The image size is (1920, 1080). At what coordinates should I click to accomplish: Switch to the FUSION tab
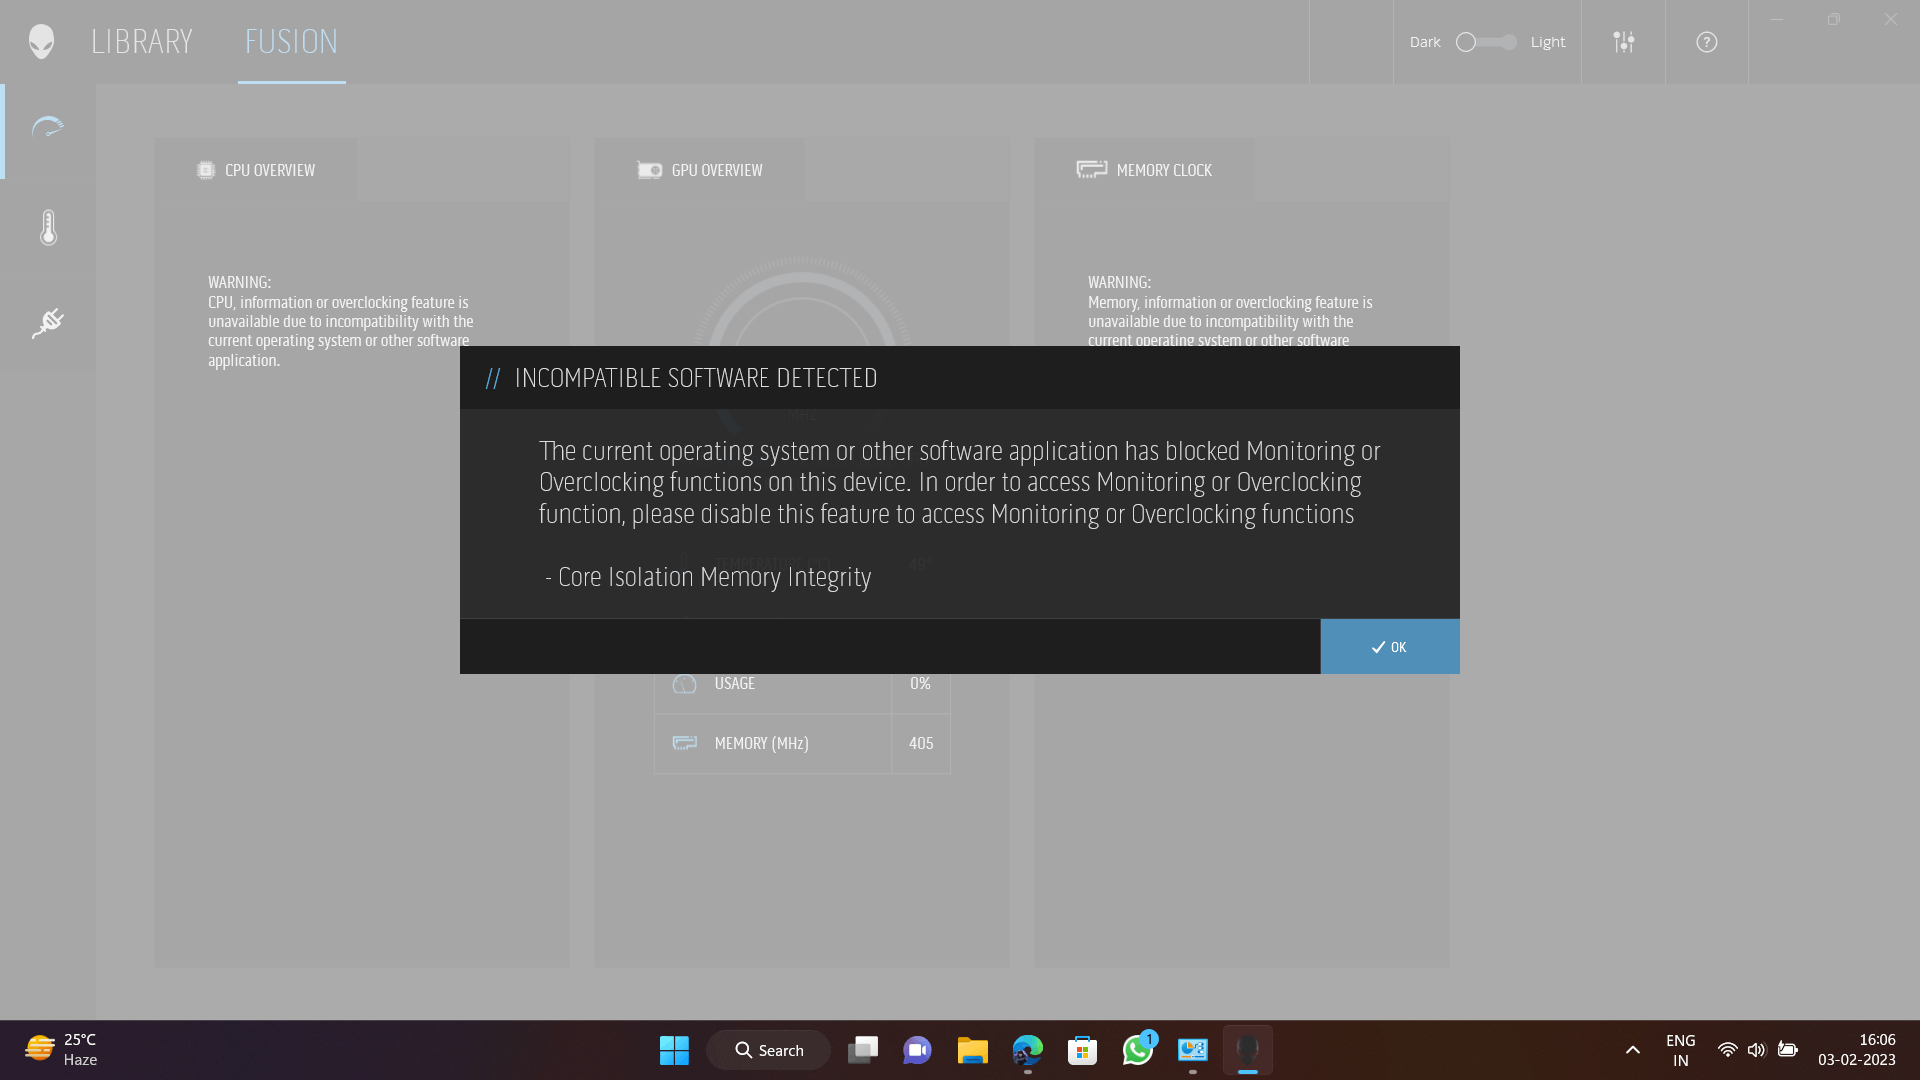291,42
